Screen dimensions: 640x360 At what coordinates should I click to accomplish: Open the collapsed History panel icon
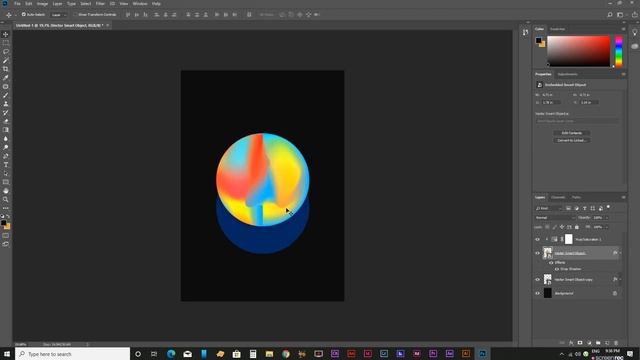[525, 32]
